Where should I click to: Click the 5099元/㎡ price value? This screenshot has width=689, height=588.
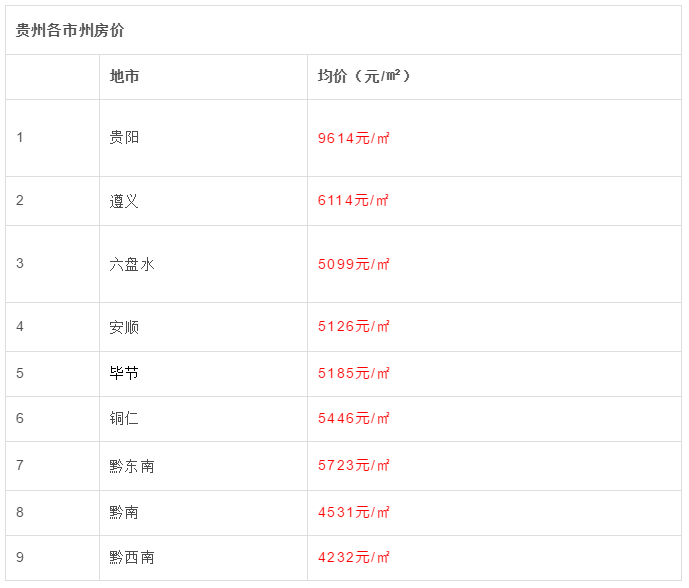(x=353, y=264)
